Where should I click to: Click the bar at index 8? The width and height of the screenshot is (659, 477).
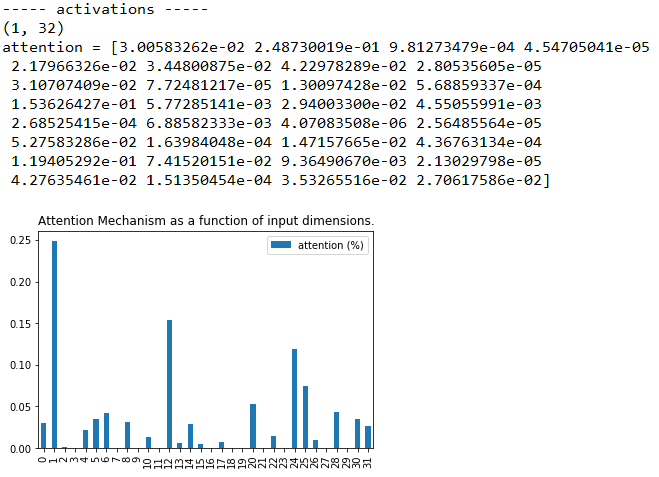pos(127,435)
